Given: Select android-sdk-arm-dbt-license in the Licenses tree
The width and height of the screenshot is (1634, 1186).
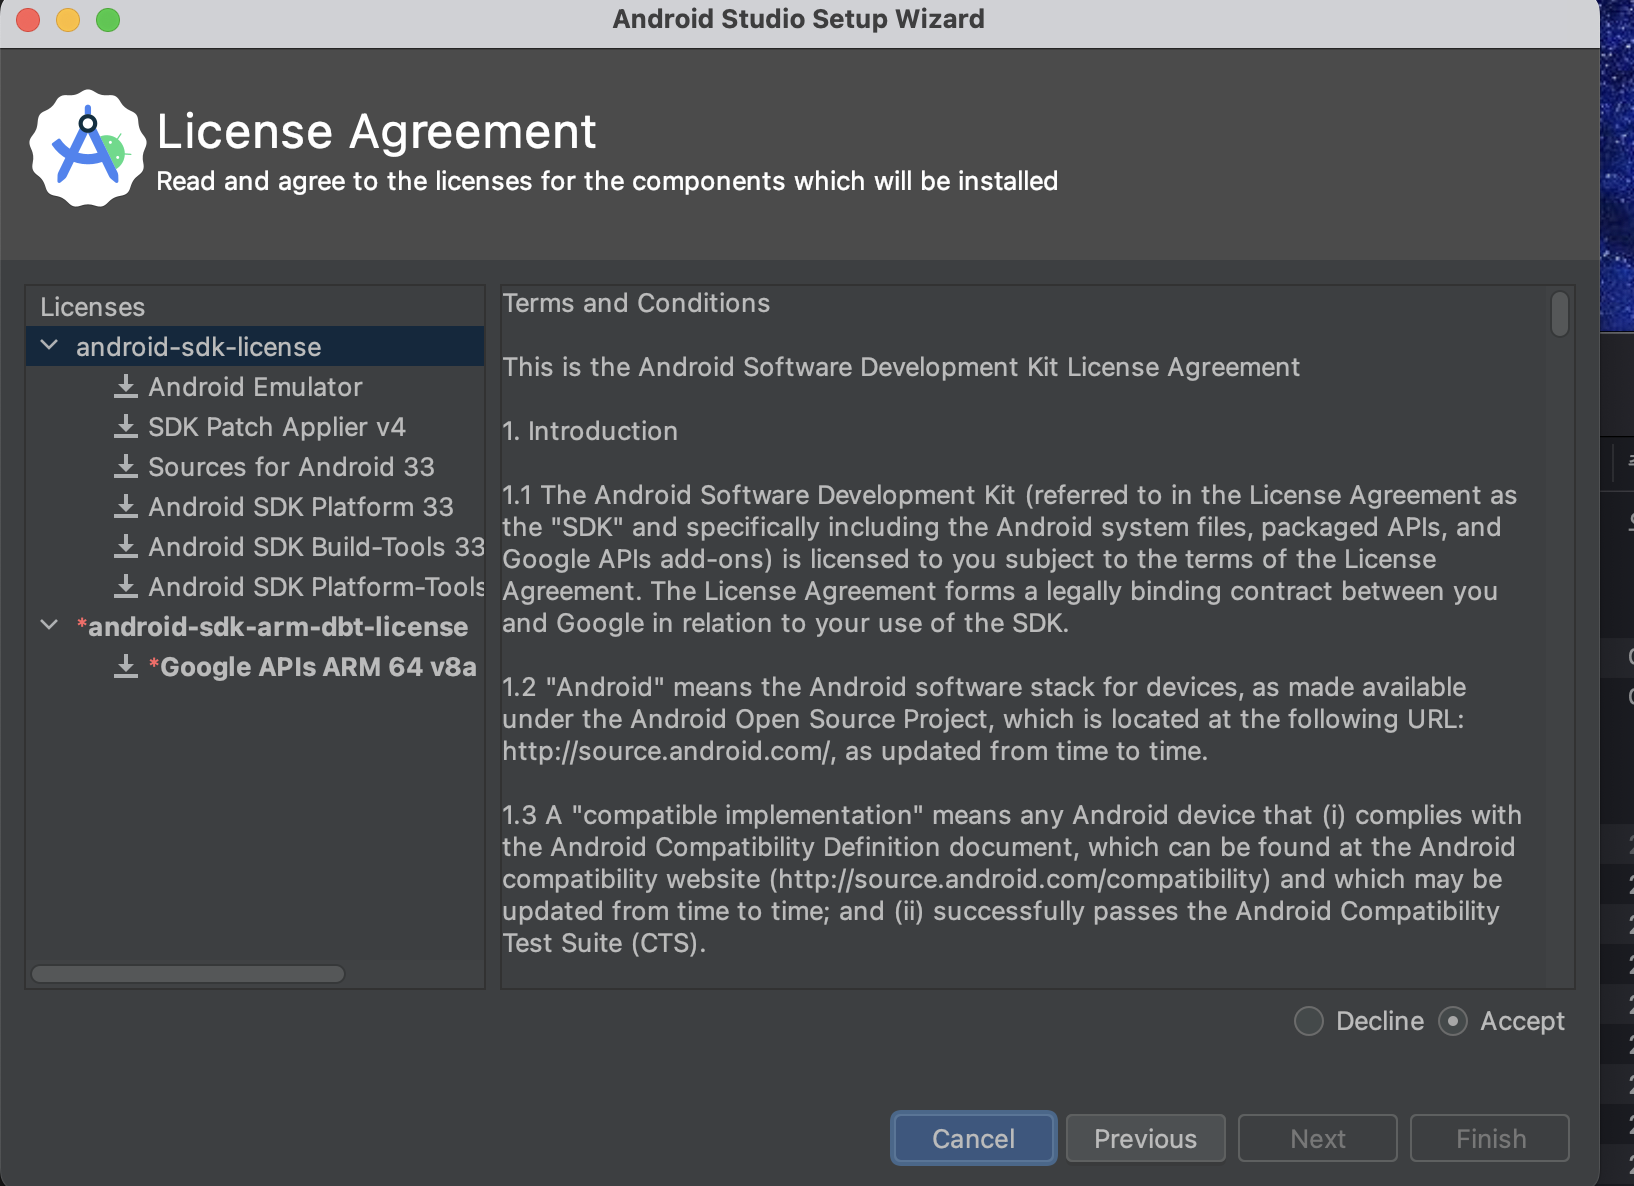Looking at the screenshot, I should [255, 627].
